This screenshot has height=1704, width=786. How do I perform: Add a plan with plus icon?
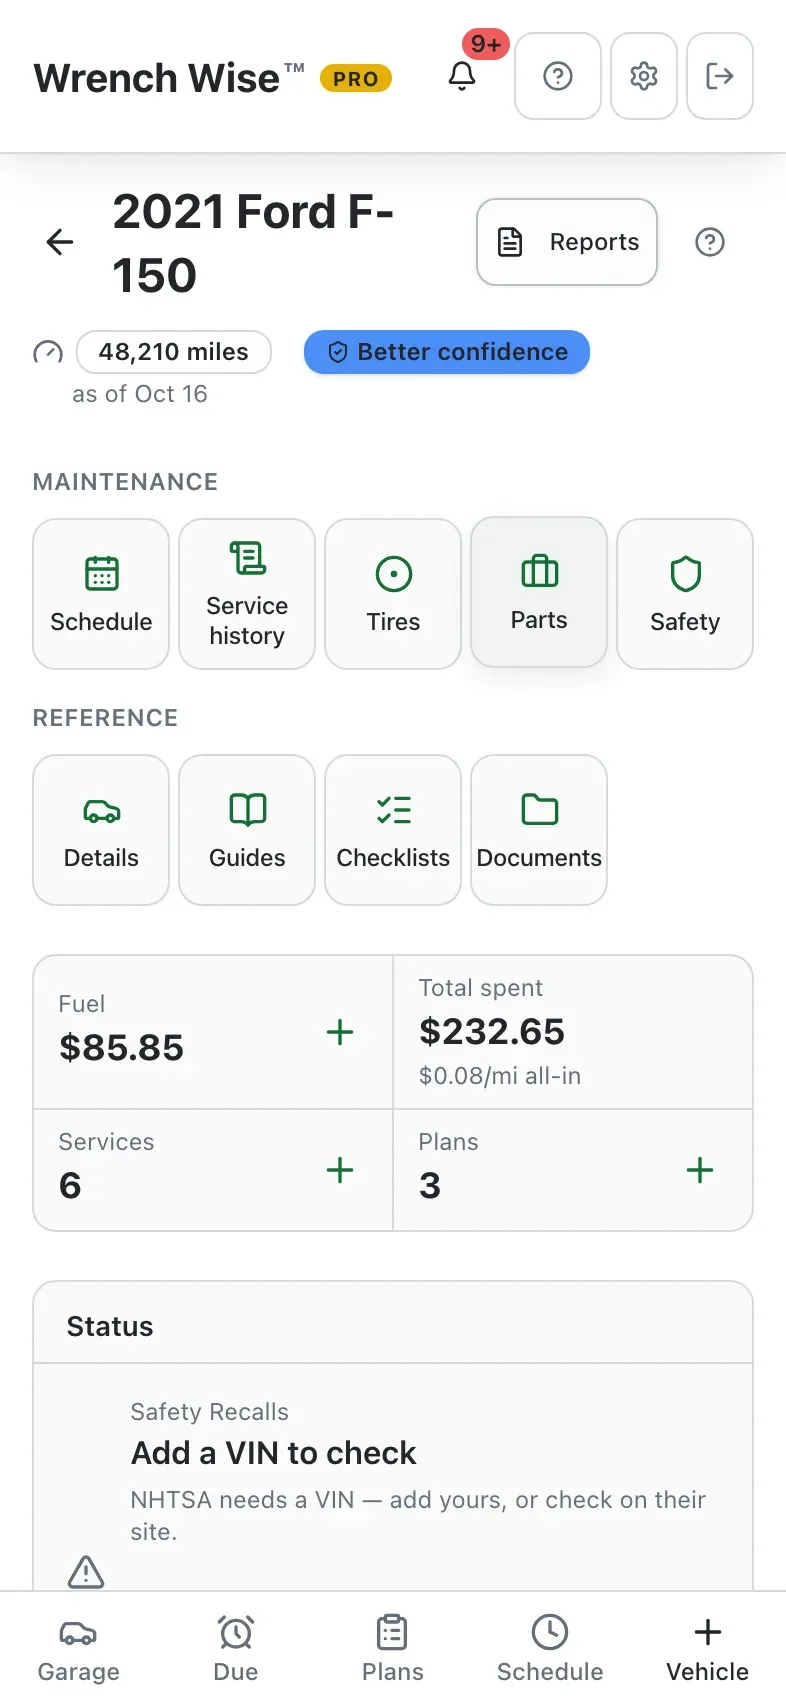point(700,1170)
